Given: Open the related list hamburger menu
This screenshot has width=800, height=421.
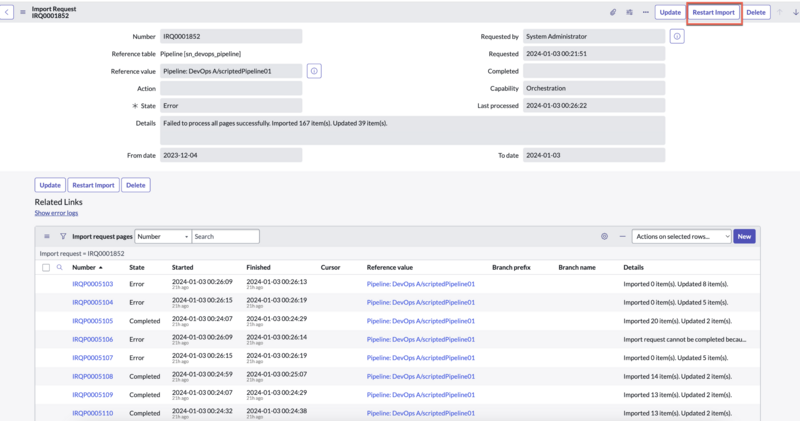Looking at the screenshot, I should click(47, 236).
